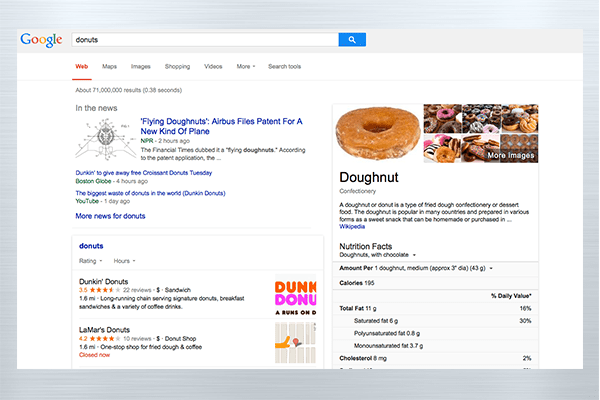Open the LaMar's Donuts listing
600x400 pixels.
104,330
